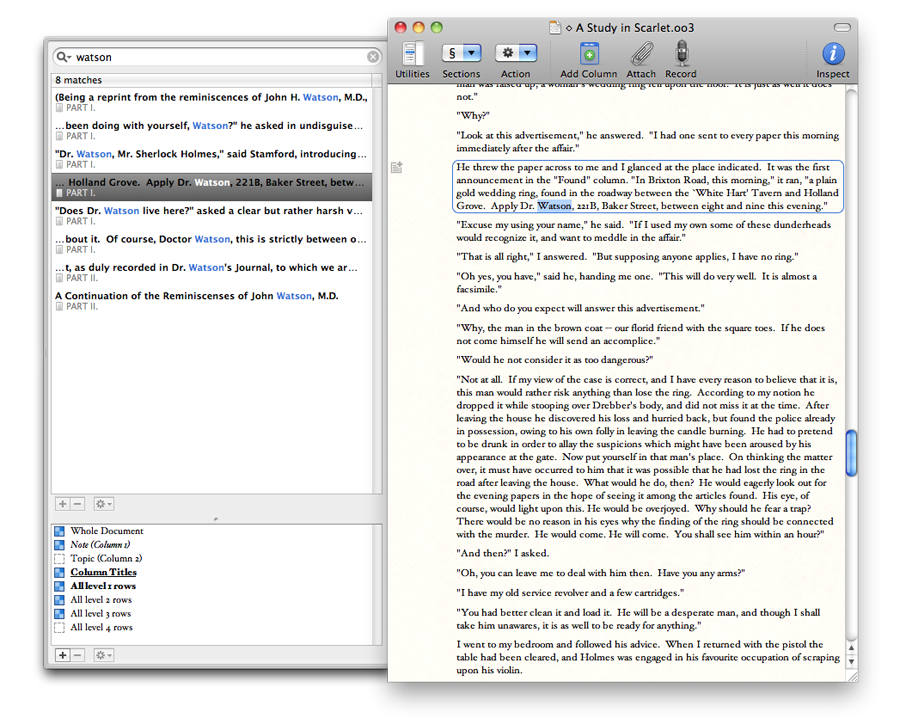Click the document scroll up arrow

pos(851,648)
